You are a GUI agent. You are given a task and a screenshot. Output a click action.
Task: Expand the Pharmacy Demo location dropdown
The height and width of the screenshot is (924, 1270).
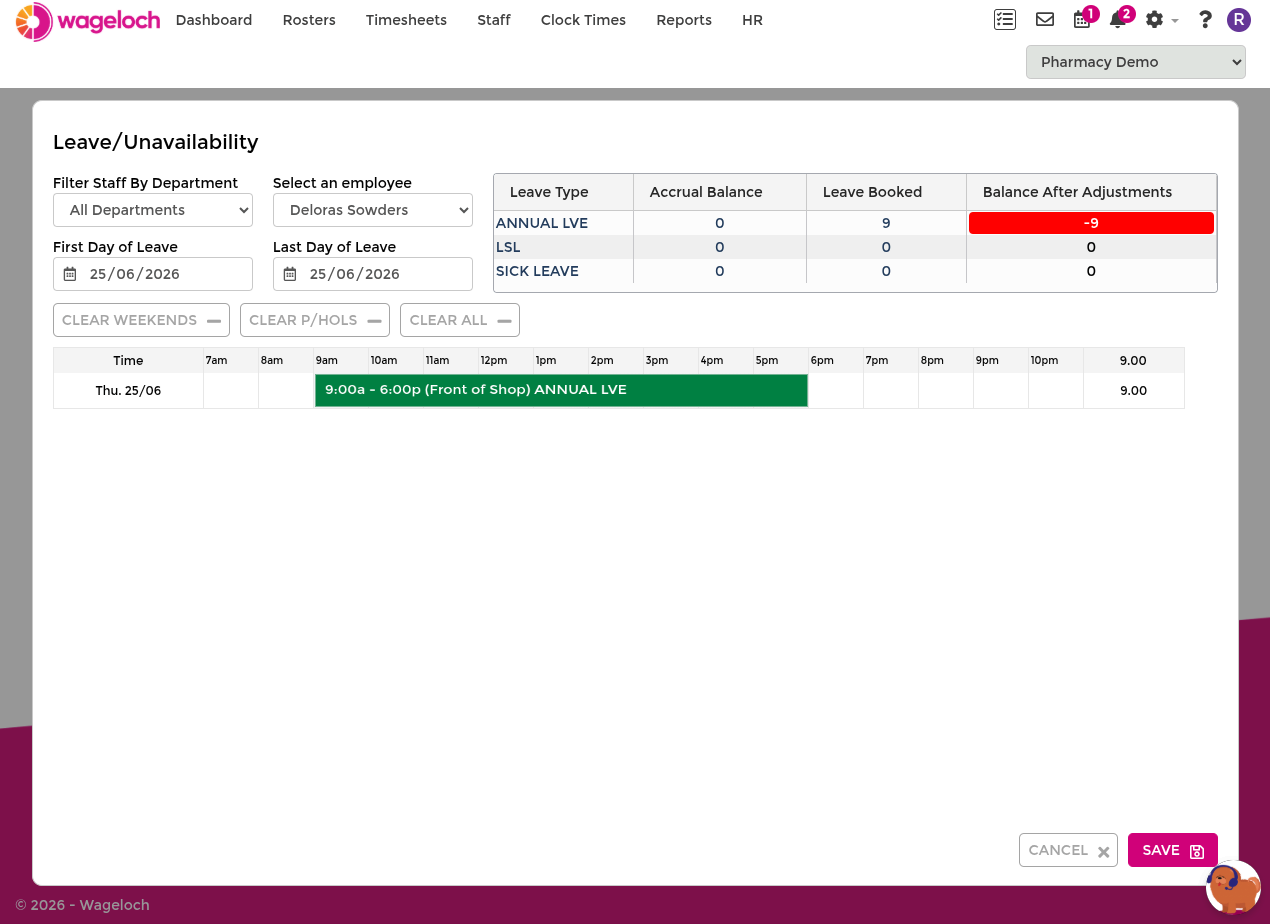tap(1136, 62)
